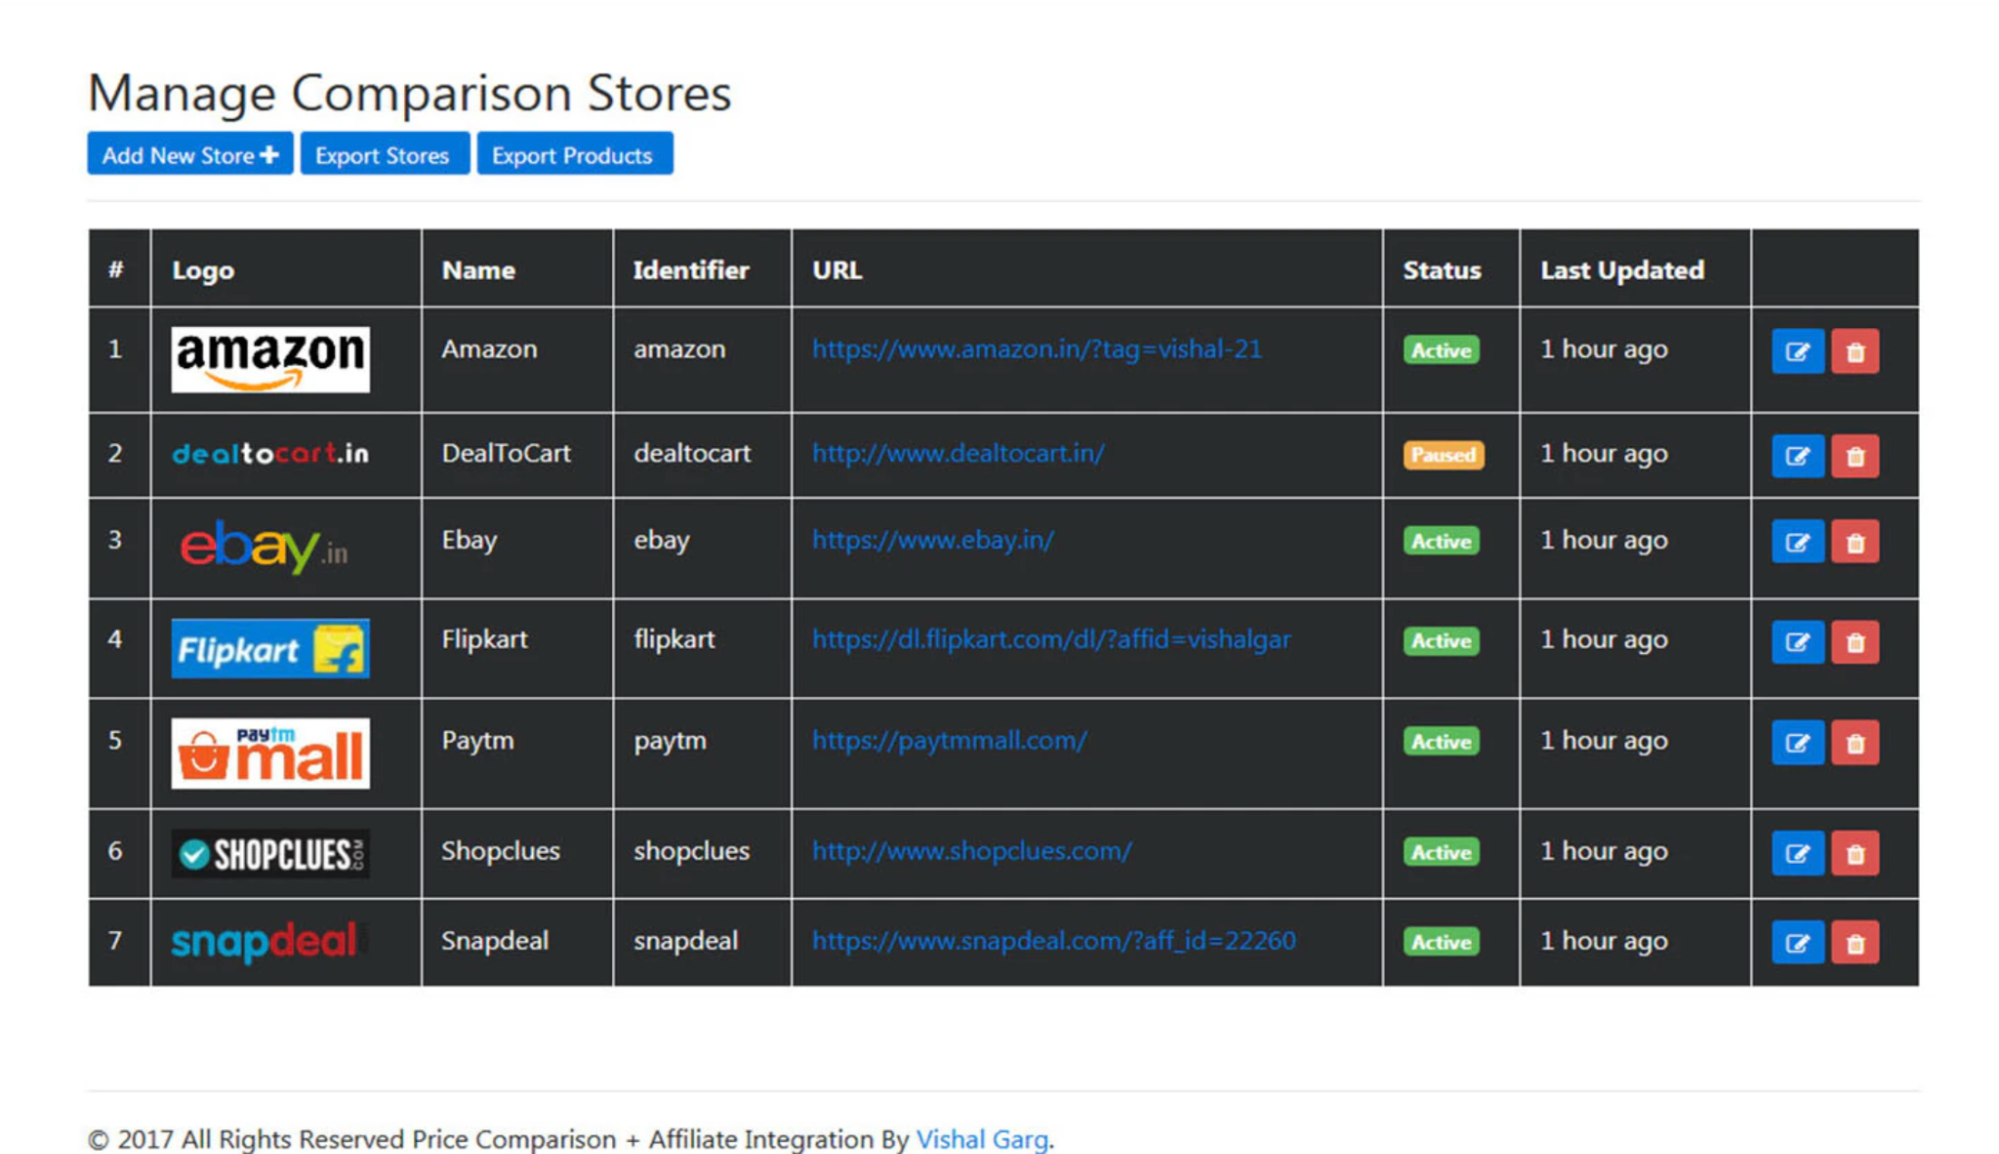
Task: Click the Active badge for Amazon
Action: point(1441,350)
